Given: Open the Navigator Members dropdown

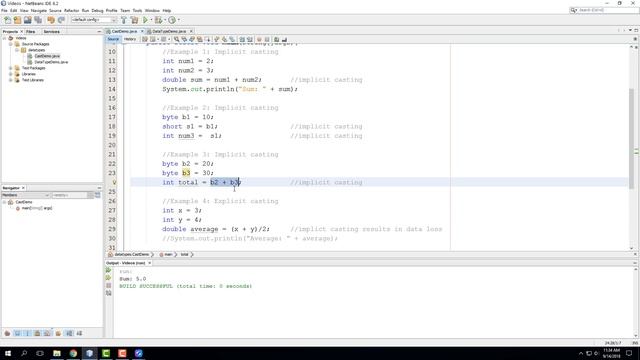Looking at the screenshot, I should [26, 195].
